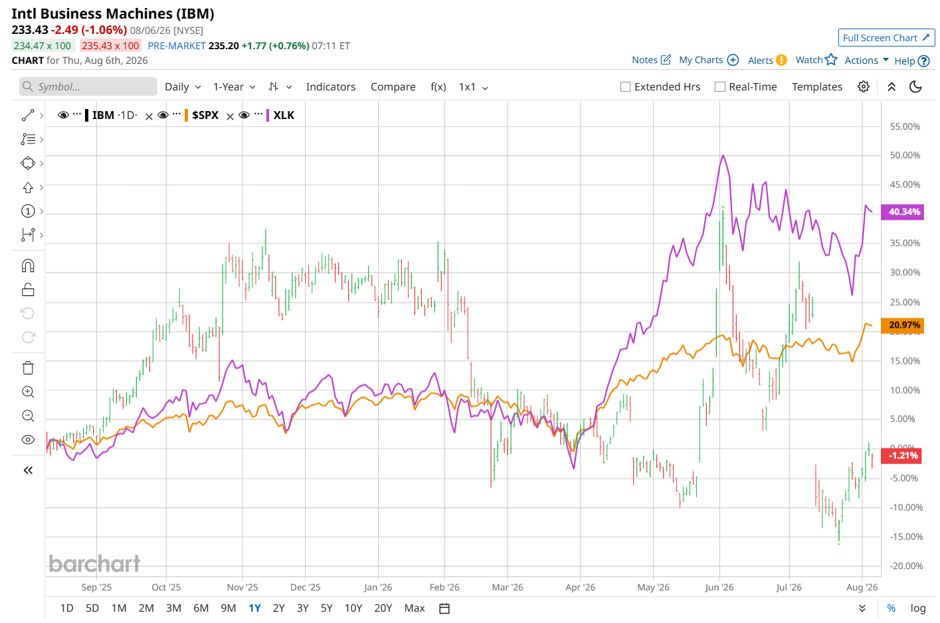Zoom in on the chart
The height and width of the screenshot is (623, 940).
[x=28, y=392]
